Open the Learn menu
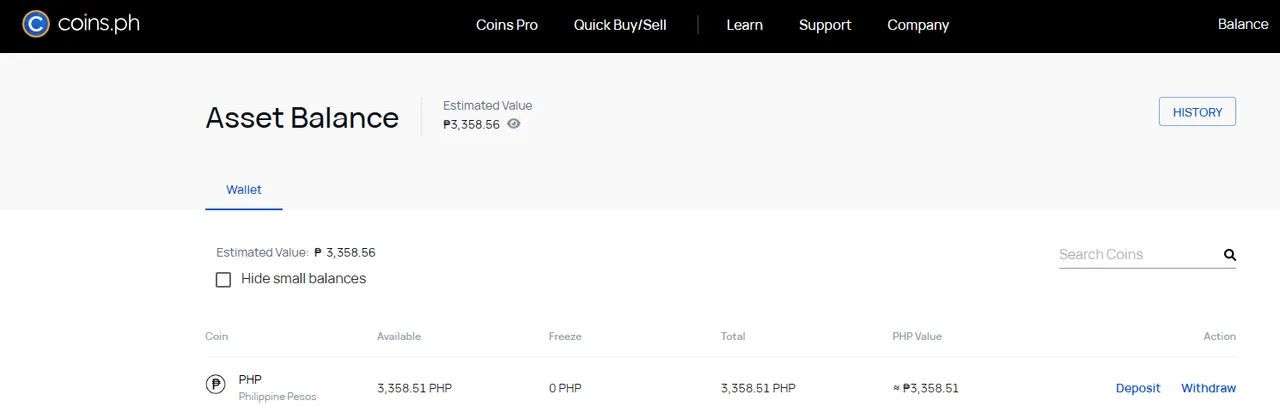This screenshot has width=1280, height=405. click(744, 25)
